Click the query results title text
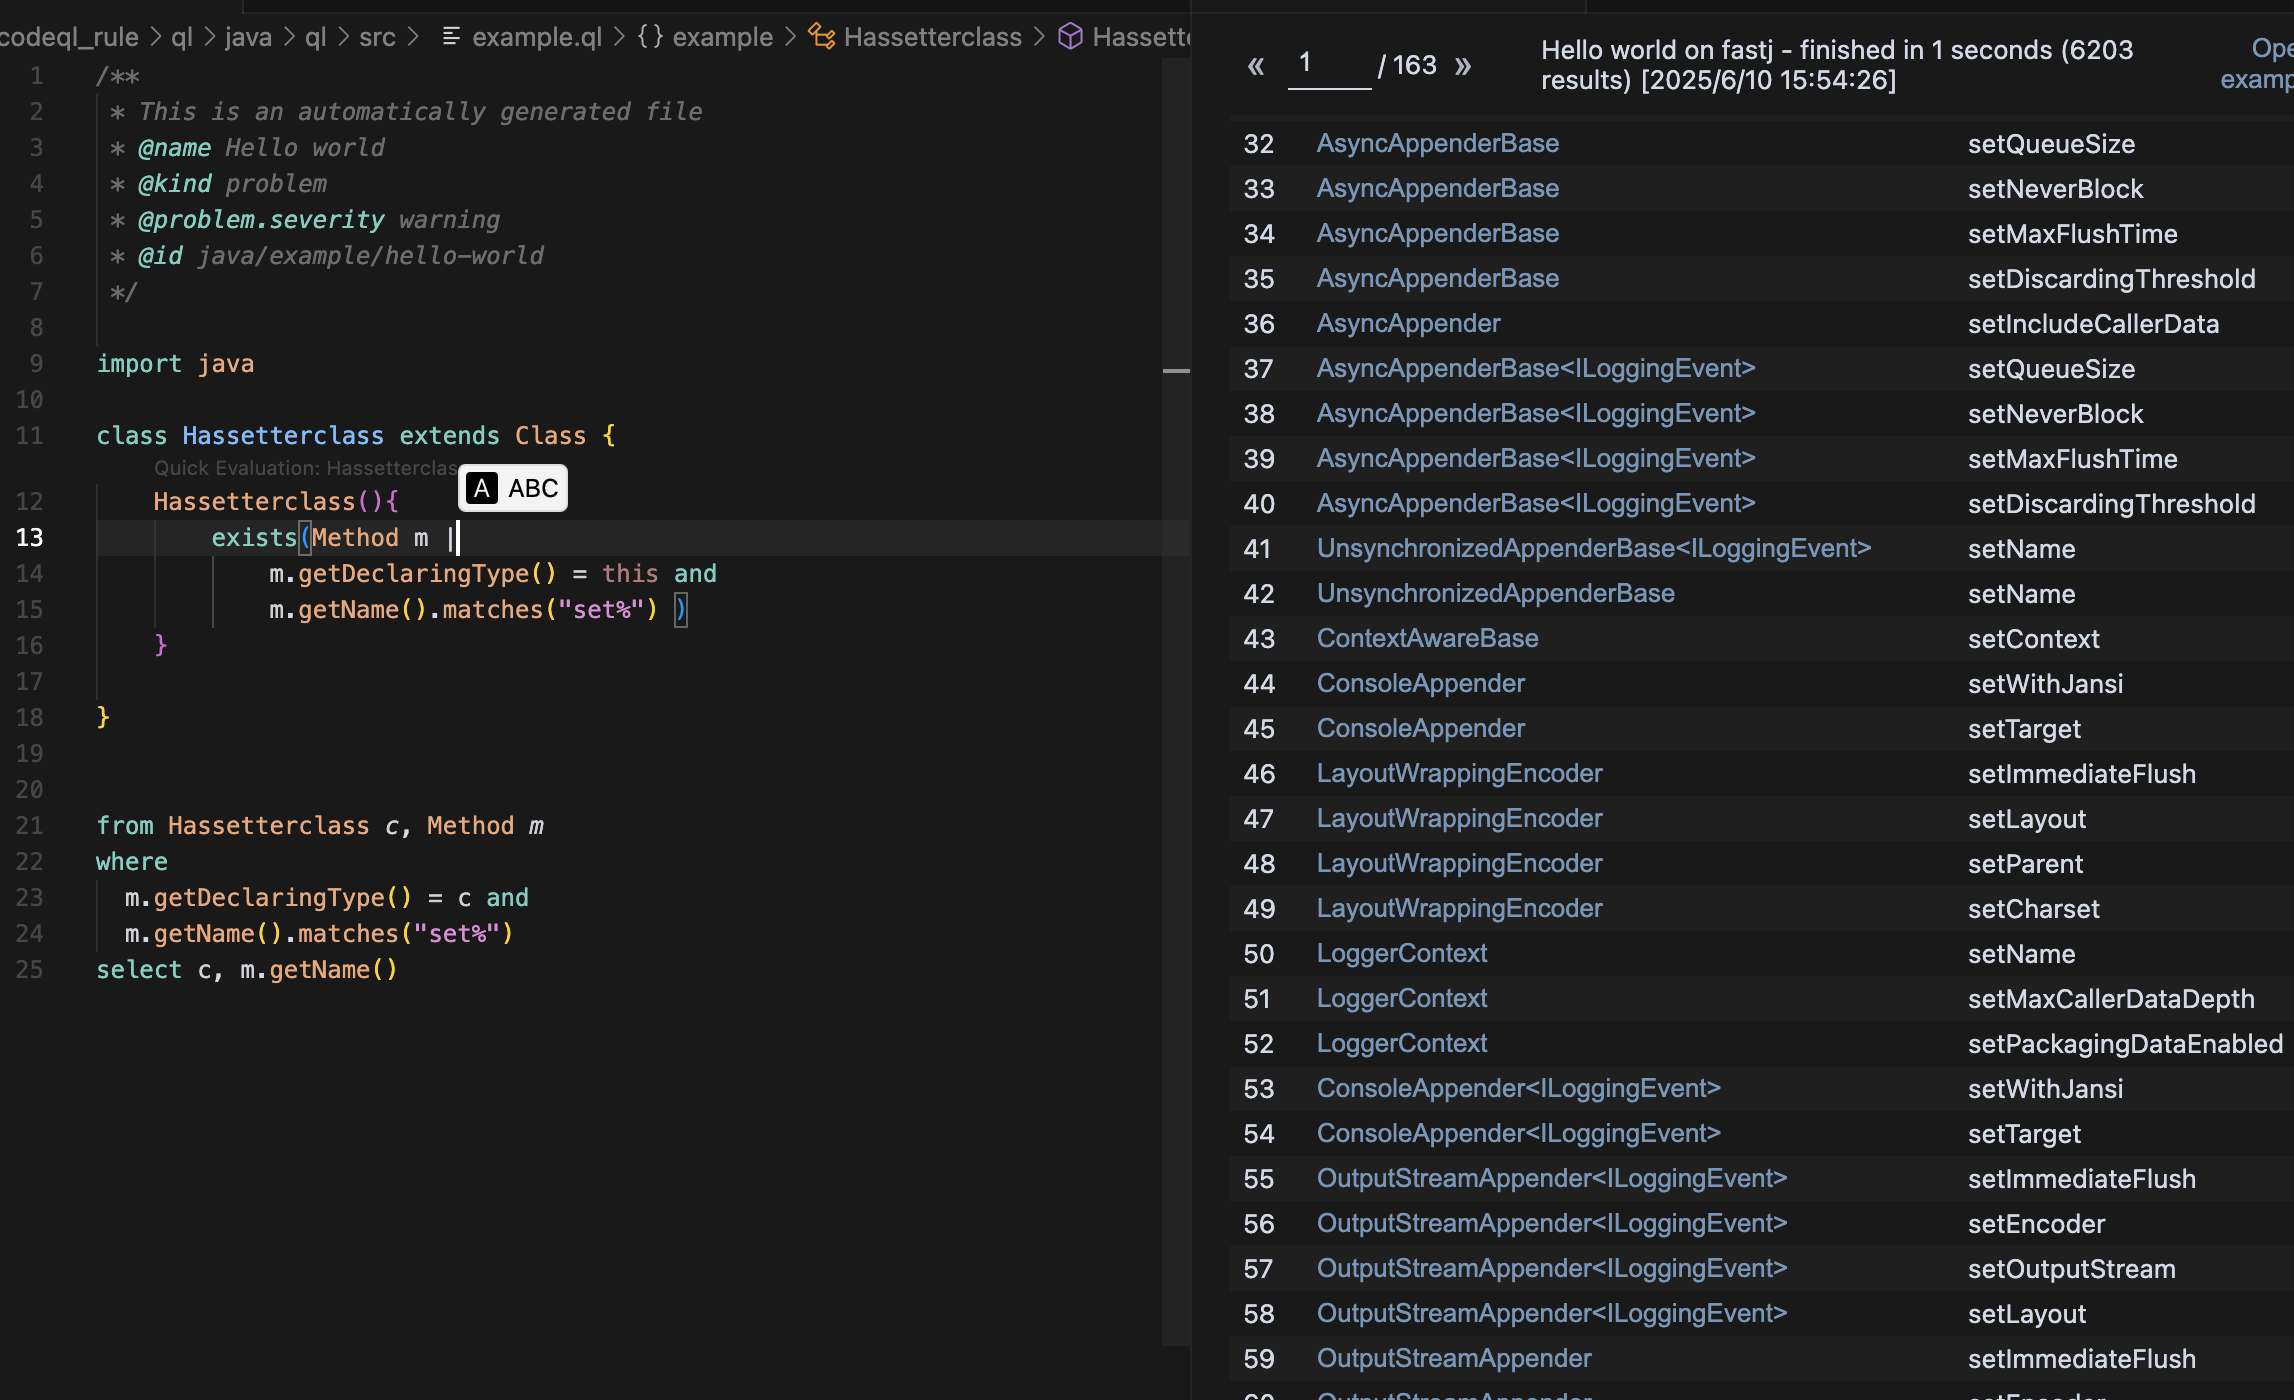 pos(1837,65)
